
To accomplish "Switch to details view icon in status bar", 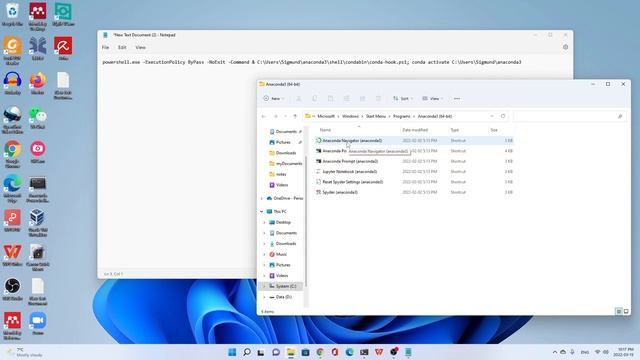I will [x=619, y=311].
